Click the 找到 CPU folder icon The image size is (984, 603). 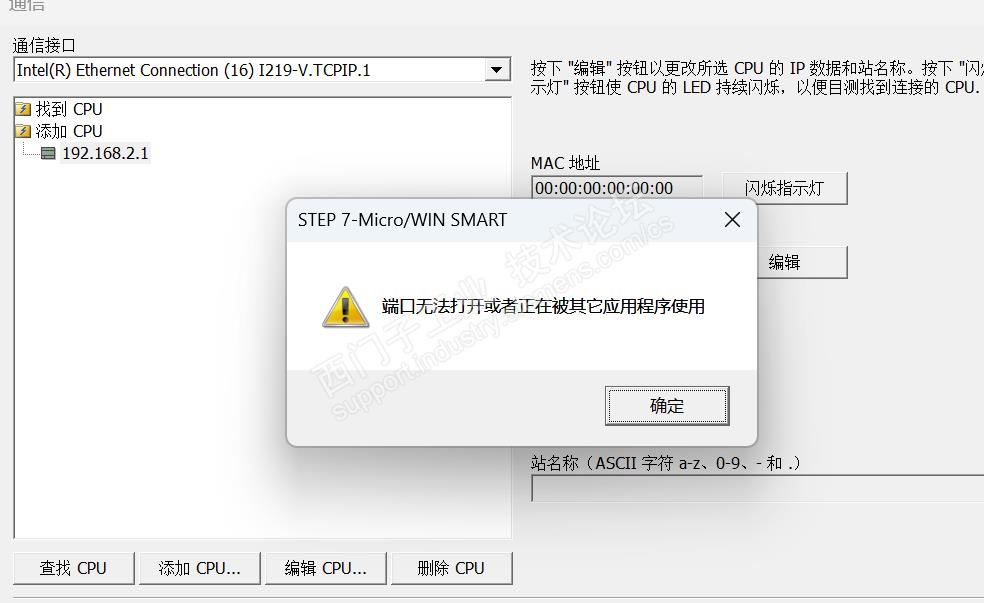(23, 109)
